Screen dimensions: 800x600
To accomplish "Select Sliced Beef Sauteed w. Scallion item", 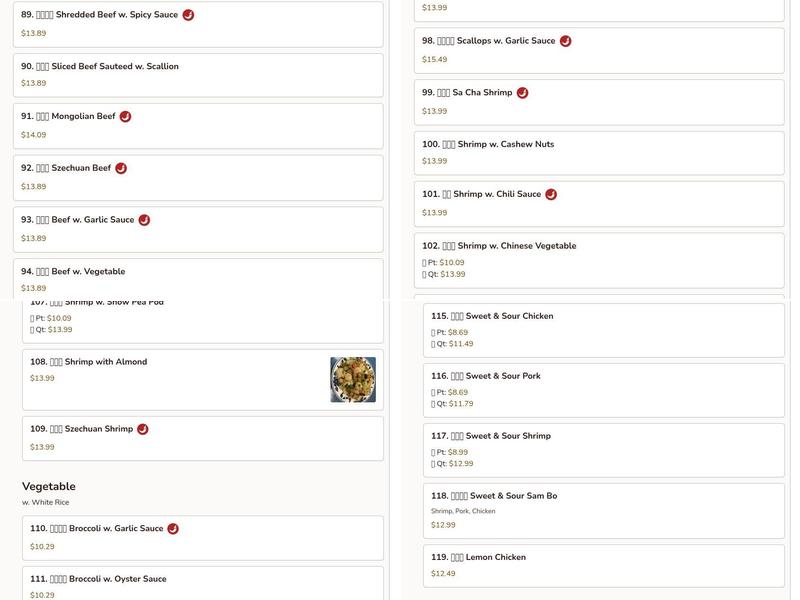I will tap(198, 75).
